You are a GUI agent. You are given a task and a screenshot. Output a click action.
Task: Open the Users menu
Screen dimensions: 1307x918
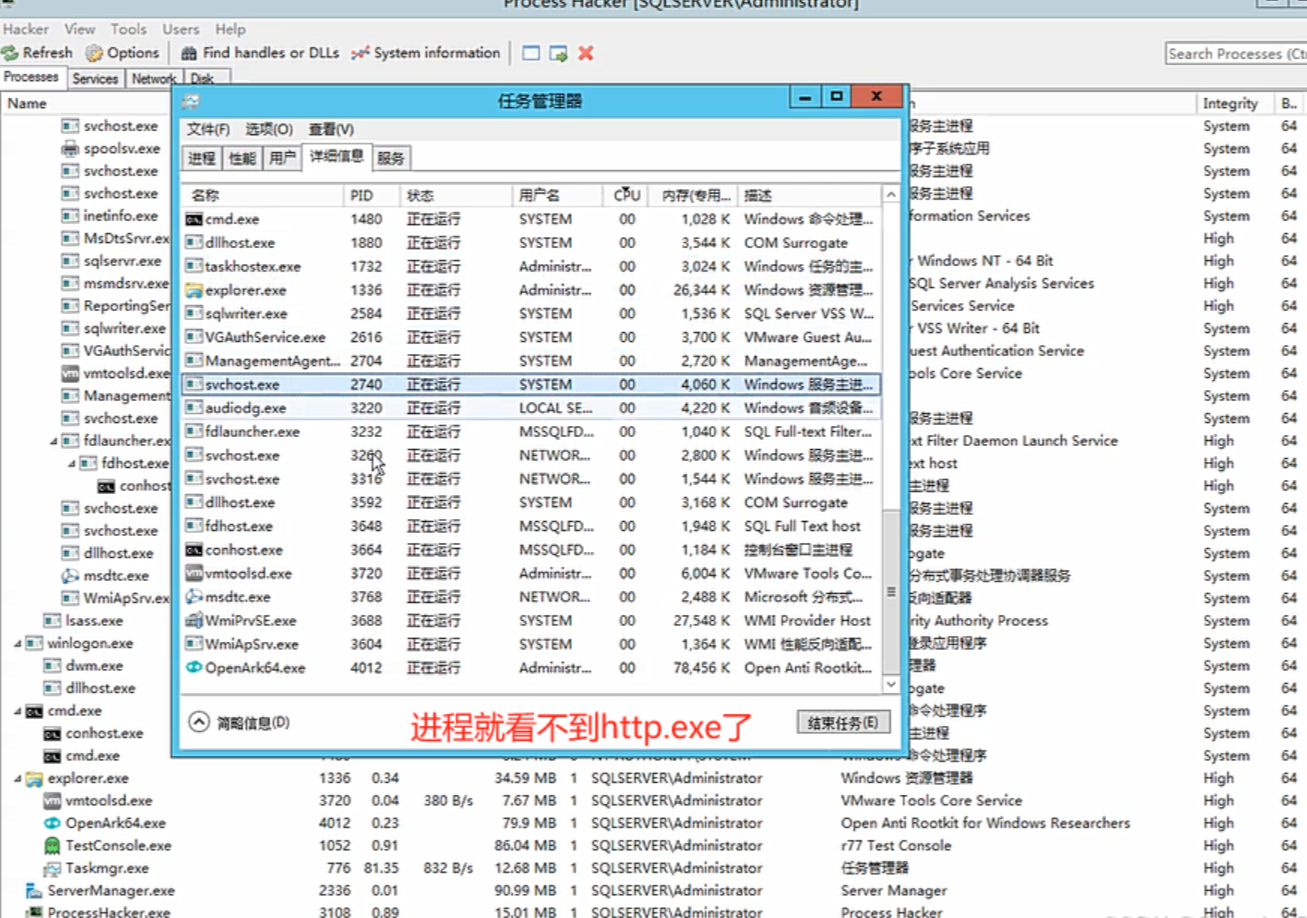(x=181, y=29)
